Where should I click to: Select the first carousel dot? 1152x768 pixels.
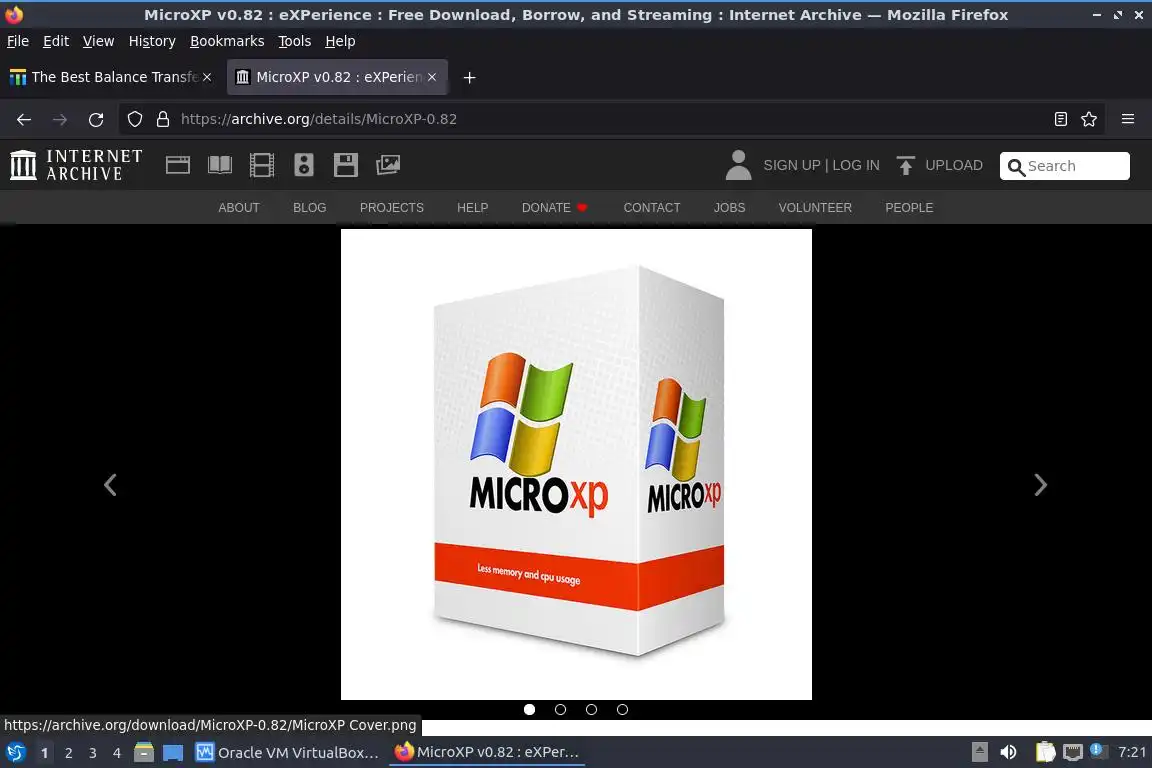coord(530,709)
